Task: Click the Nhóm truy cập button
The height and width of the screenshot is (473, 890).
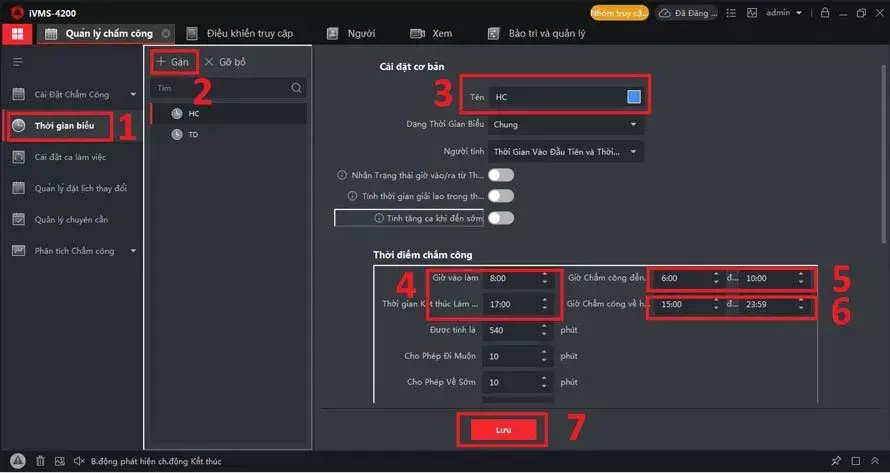Action: point(619,12)
